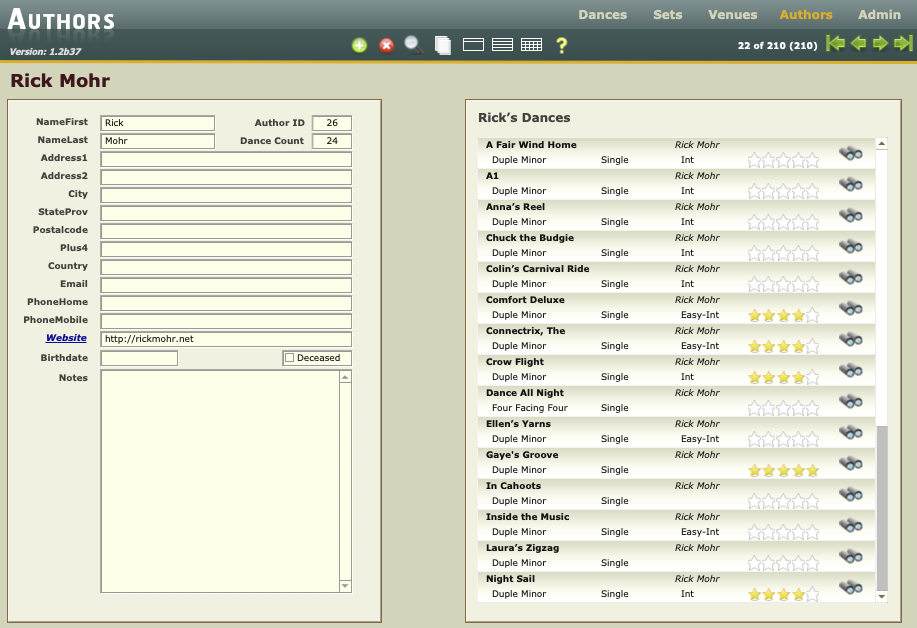Switch to table view grid icon

(531, 45)
